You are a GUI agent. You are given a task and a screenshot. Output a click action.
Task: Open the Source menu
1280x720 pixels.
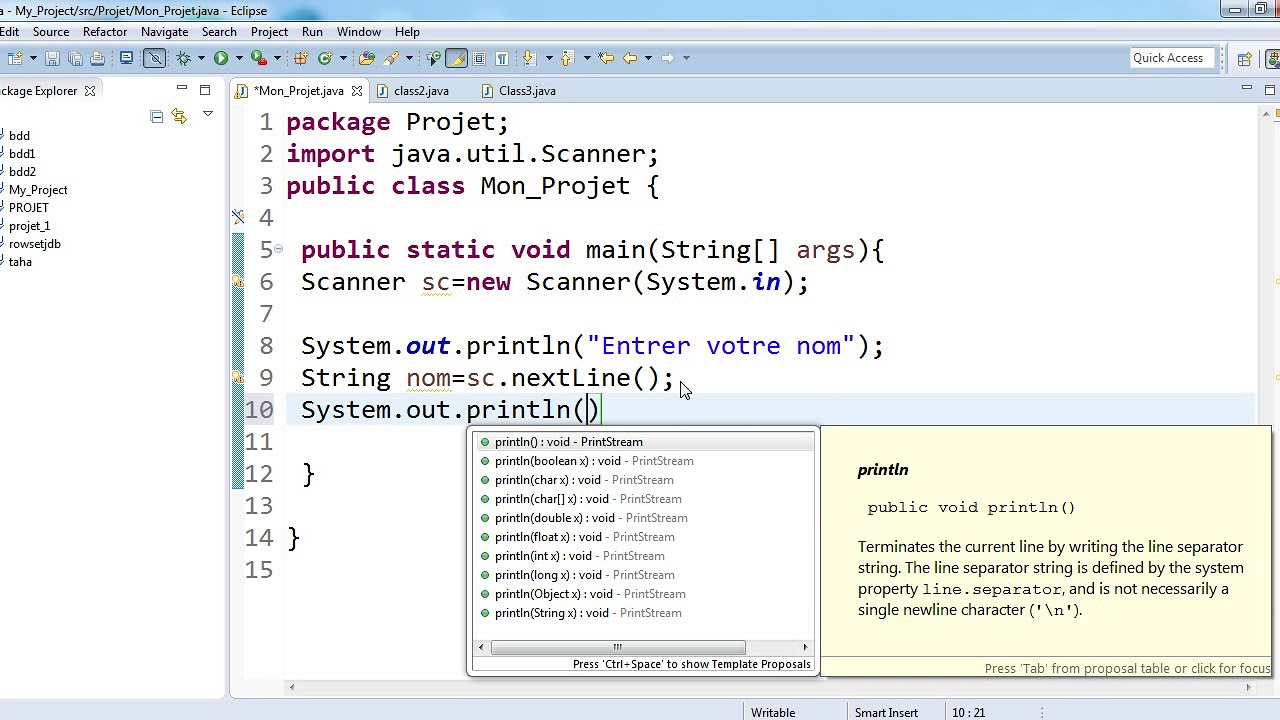(x=51, y=32)
